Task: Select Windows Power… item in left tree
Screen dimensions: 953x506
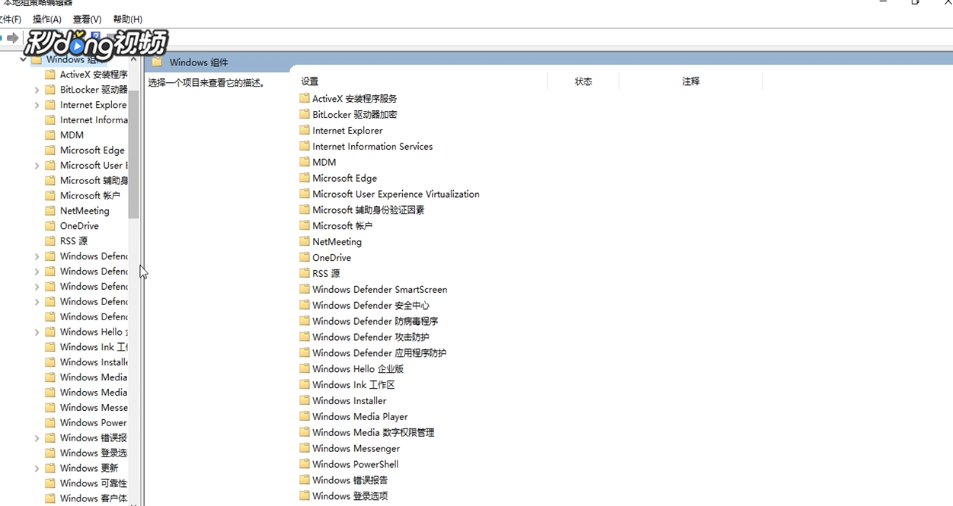Action: (x=93, y=423)
